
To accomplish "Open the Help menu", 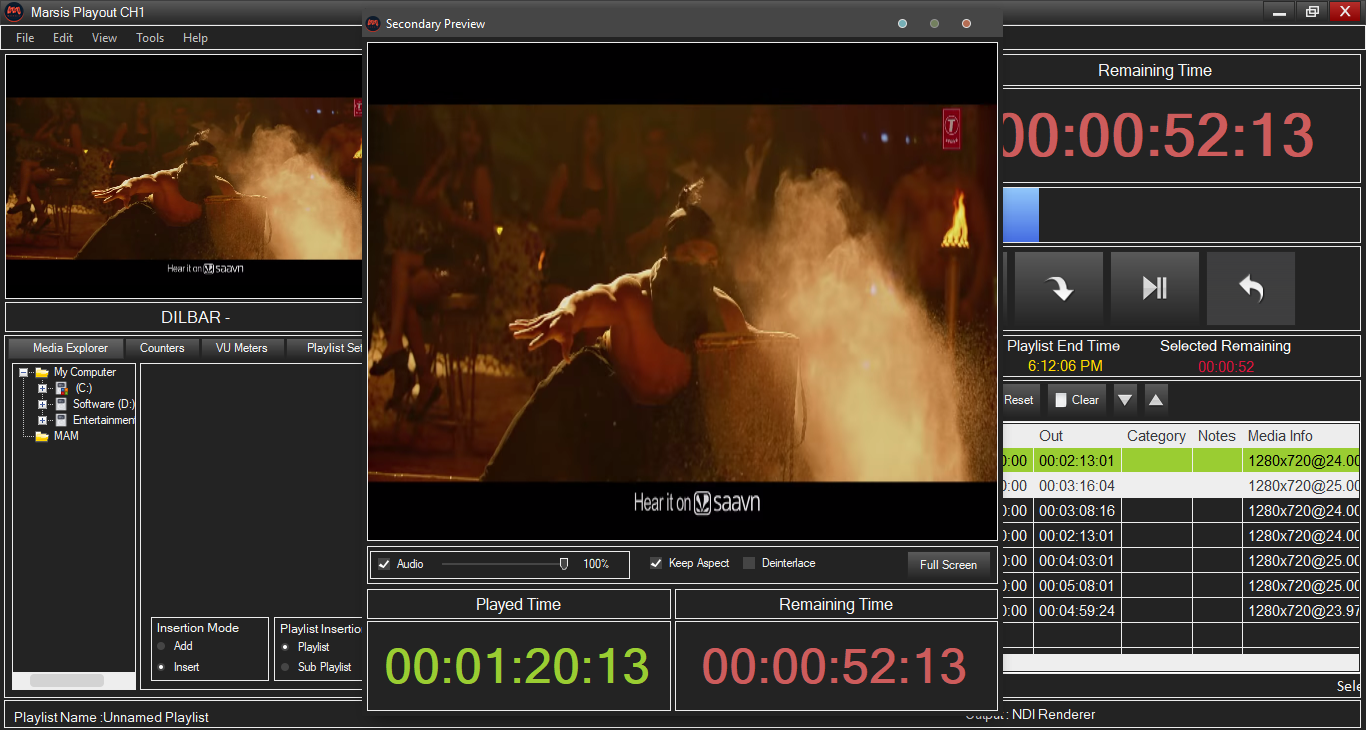I will click(x=195, y=38).
